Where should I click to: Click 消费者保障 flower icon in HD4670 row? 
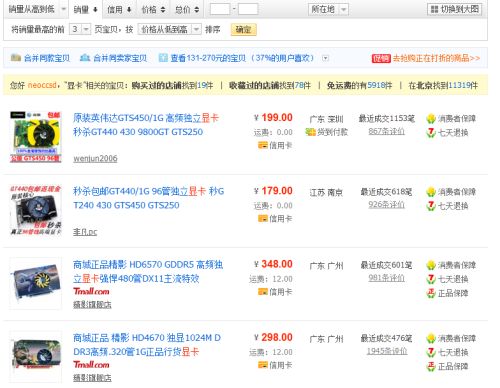(431, 339)
